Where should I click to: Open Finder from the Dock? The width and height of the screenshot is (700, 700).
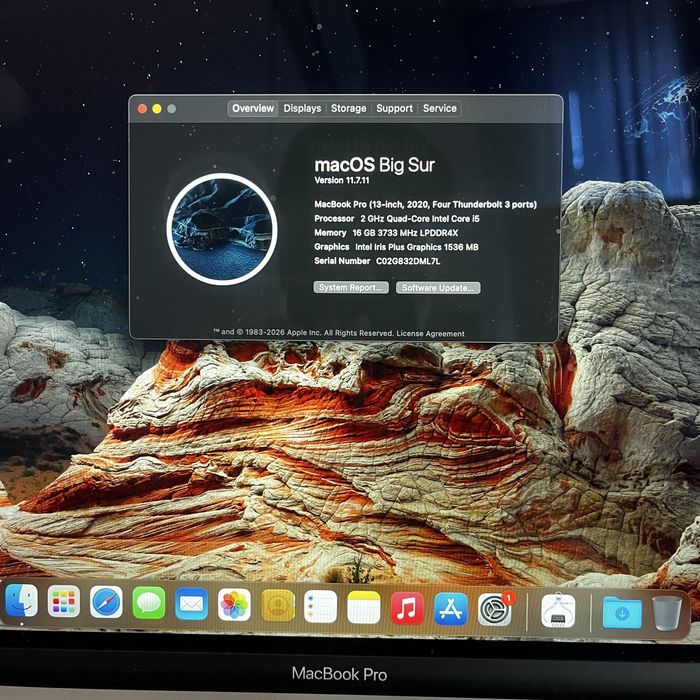(21, 600)
